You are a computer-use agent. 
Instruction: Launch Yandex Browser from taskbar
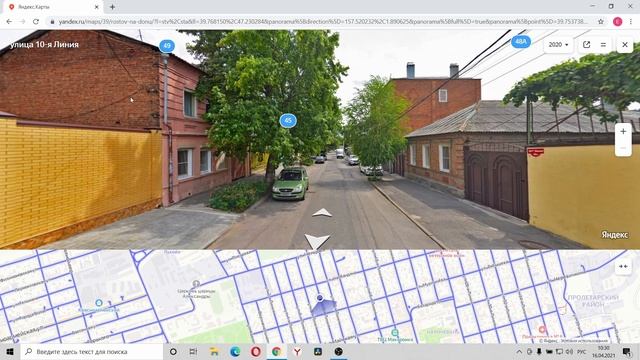click(x=297, y=351)
